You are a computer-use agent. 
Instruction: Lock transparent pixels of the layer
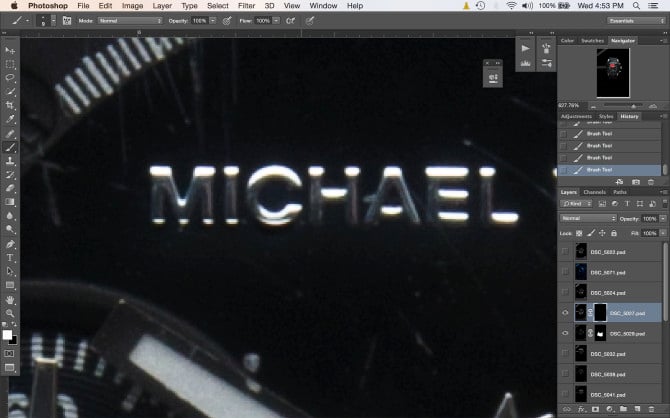pos(579,233)
